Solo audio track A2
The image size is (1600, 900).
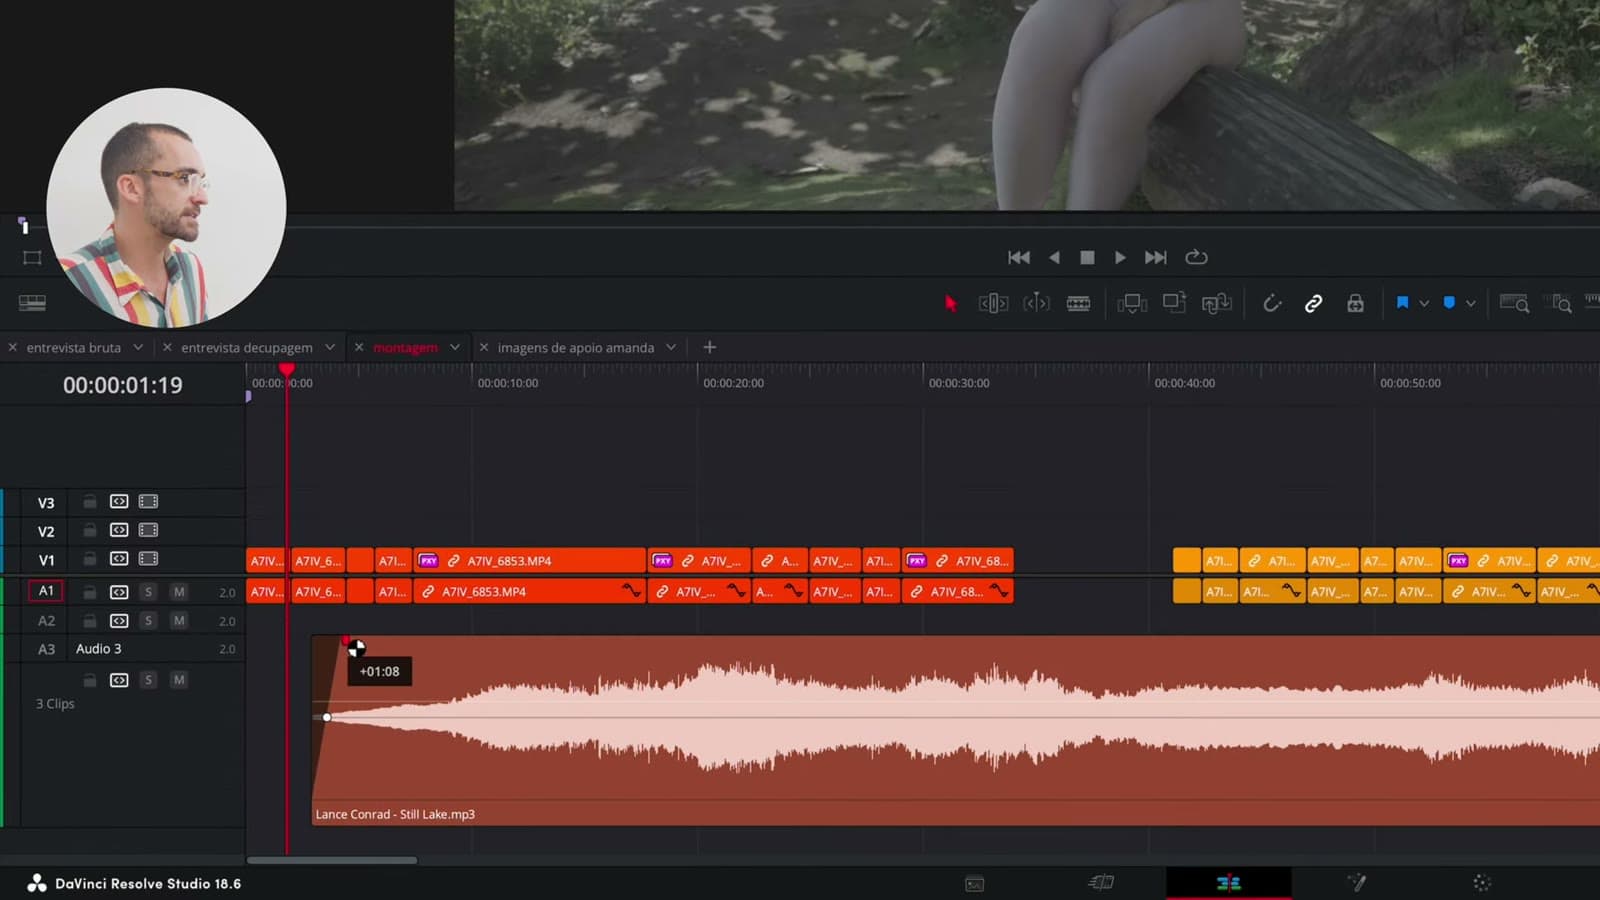[x=148, y=621]
